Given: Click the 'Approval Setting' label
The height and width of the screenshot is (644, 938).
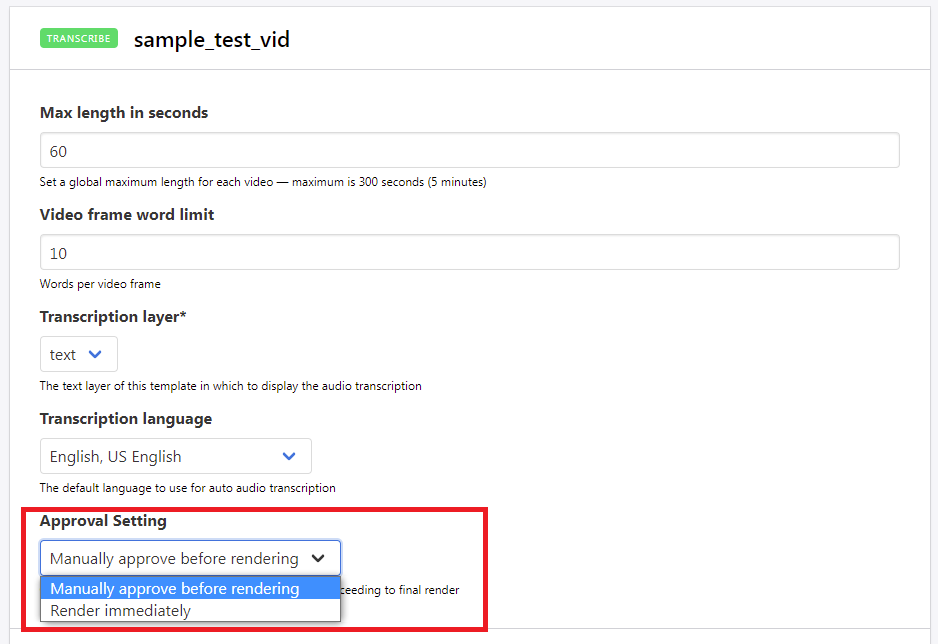Looking at the screenshot, I should pyautogui.click(x=103, y=521).
